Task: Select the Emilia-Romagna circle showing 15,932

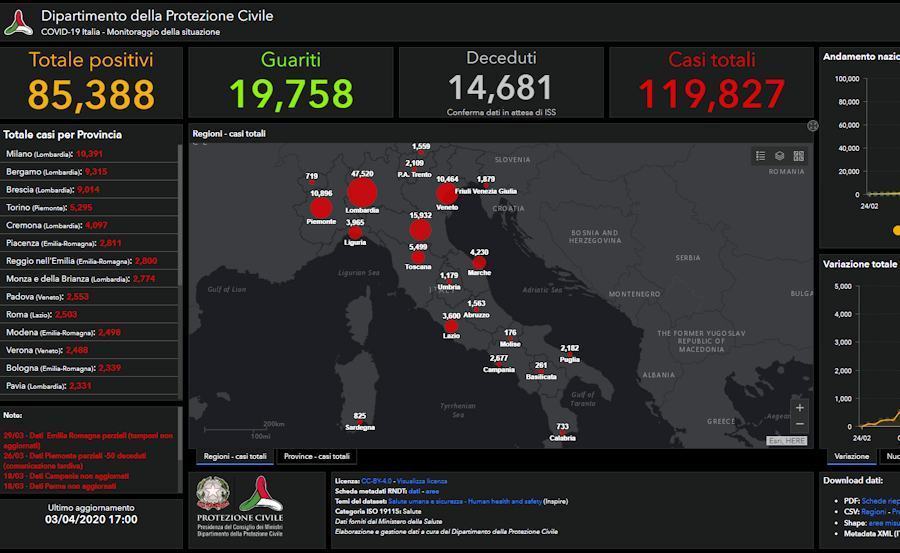Action: click(x=420, y=230)
